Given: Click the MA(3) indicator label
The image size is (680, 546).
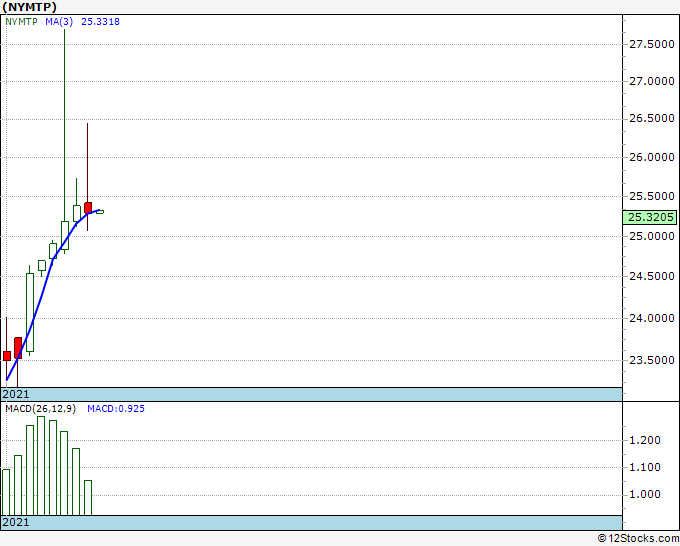Looking at the screenshot, I should click(59, 21).
